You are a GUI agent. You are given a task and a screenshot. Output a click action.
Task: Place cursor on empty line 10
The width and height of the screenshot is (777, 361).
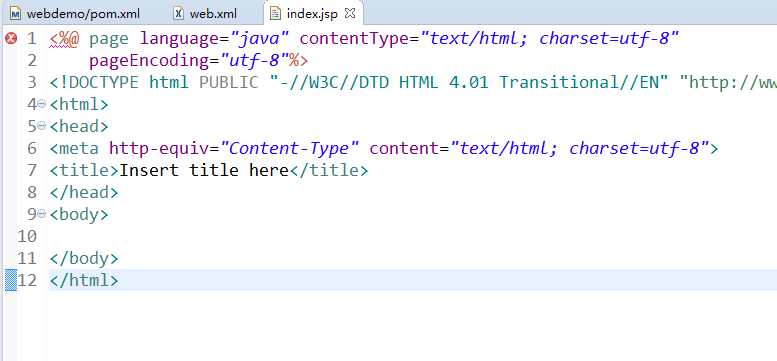click(x=412, y=236)
